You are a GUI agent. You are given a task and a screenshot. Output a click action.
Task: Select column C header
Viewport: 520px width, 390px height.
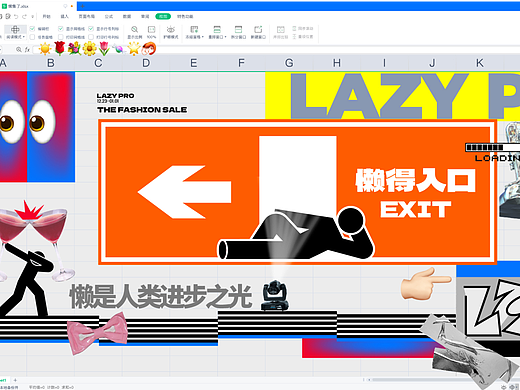coord(98,63)
